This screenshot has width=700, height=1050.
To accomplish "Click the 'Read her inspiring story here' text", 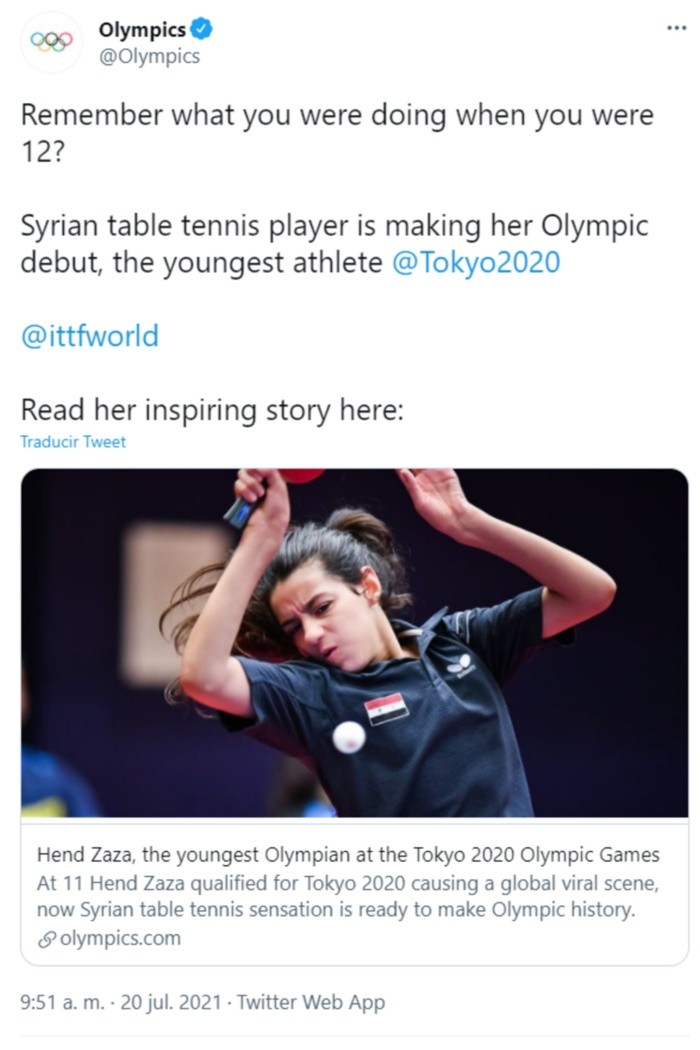I will tap(212, 410).
